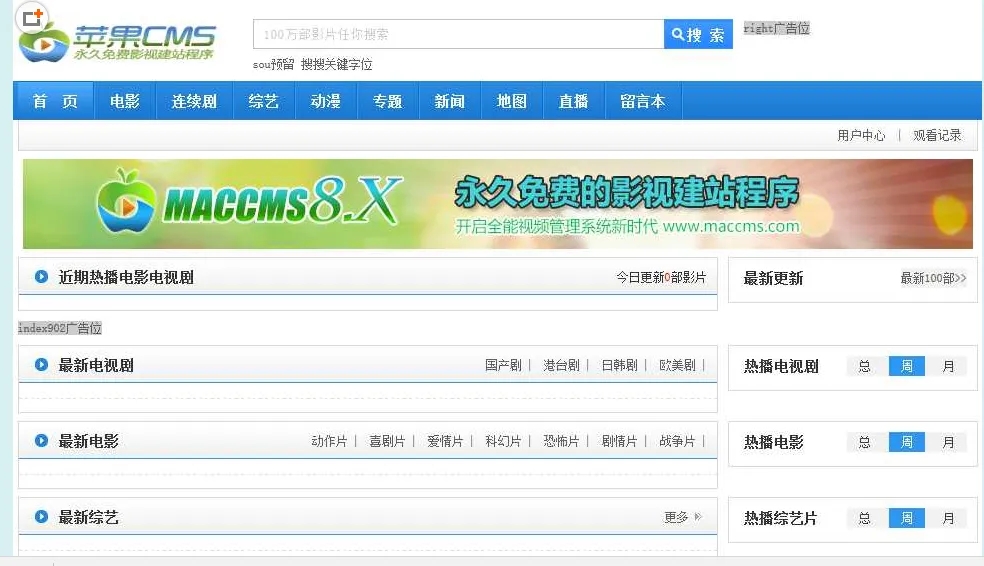
Task: Click the play icon beside 近期热播电影电视剧
Action: 42,277
